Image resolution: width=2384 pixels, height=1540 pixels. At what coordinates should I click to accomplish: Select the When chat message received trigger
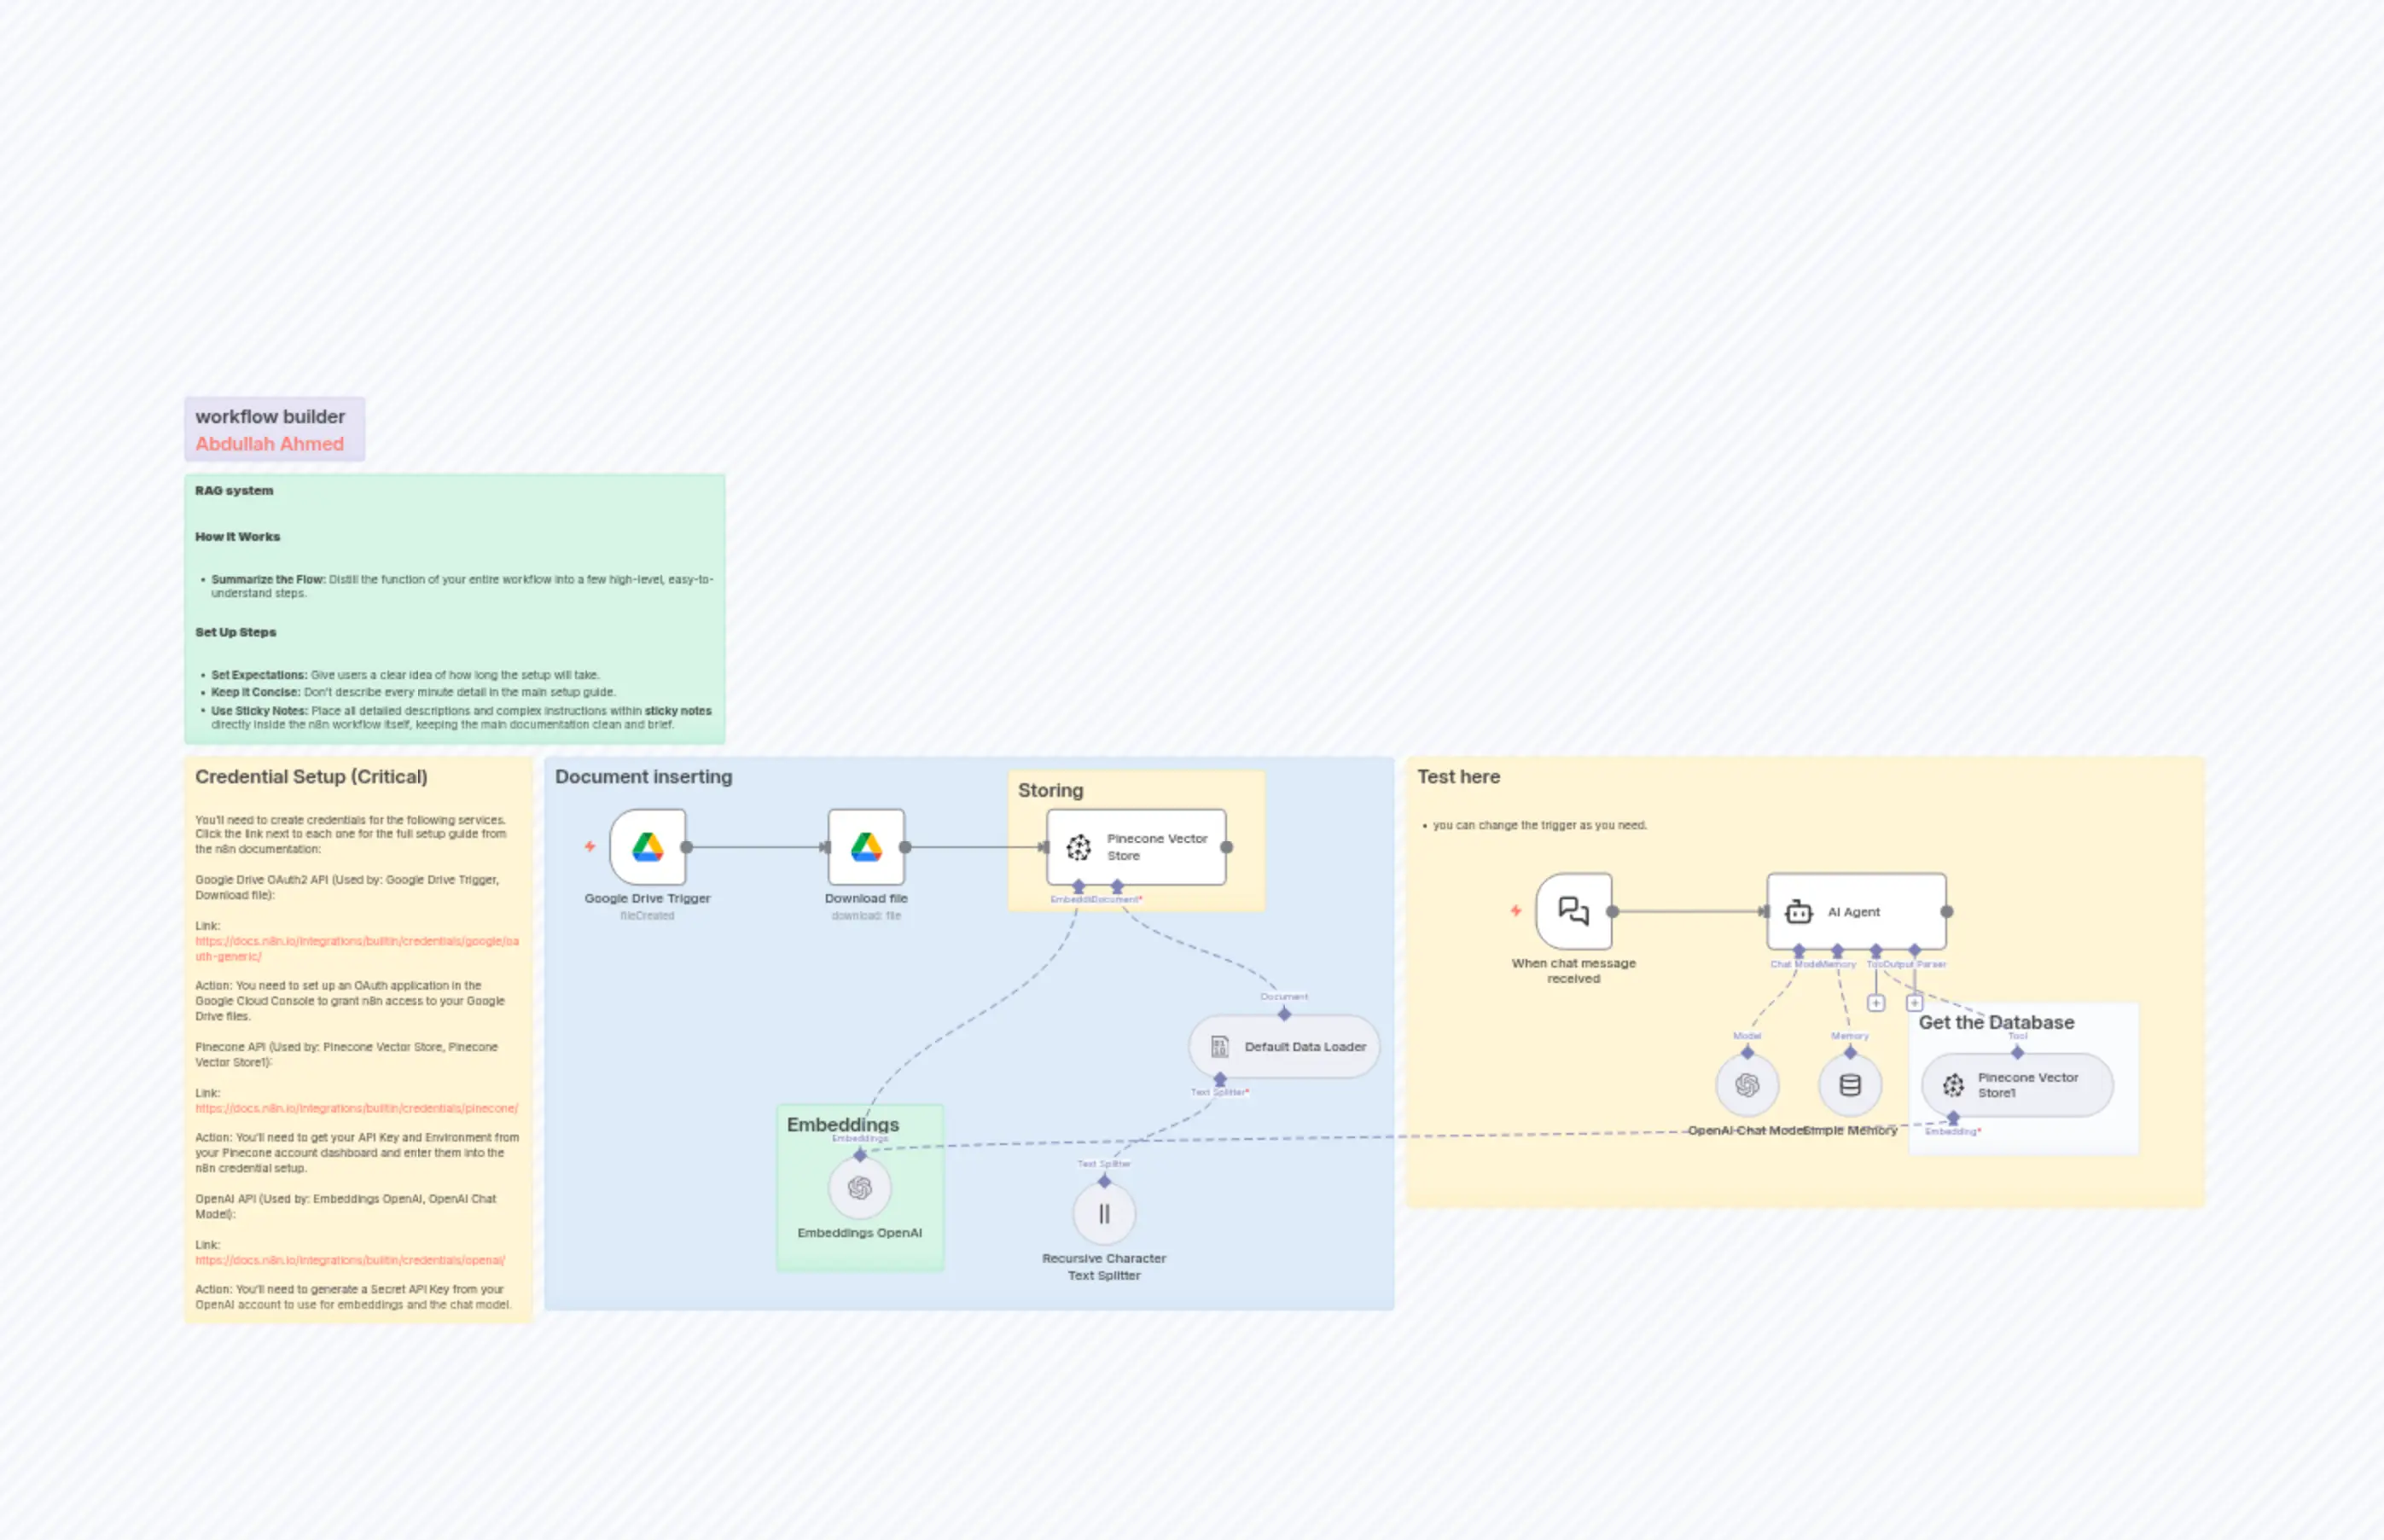(1573, 911)
